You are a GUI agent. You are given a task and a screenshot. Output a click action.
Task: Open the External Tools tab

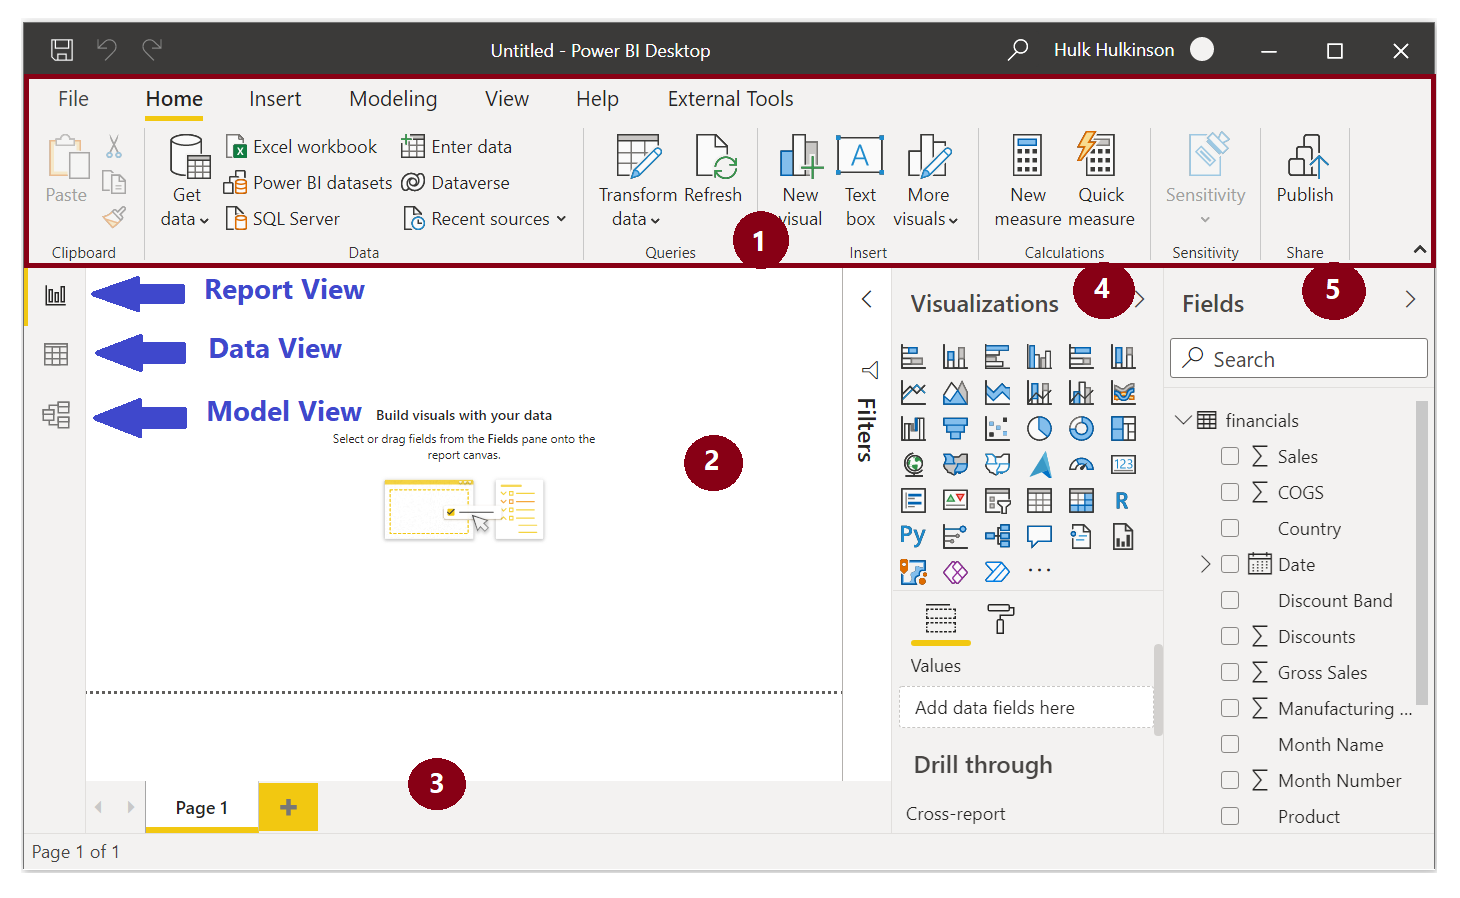point(730,99)
